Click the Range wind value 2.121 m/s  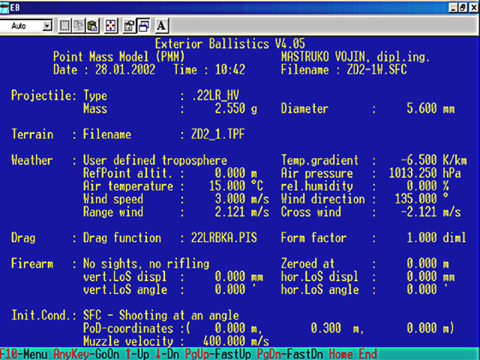pyautogui.click(x=242, y=212)
